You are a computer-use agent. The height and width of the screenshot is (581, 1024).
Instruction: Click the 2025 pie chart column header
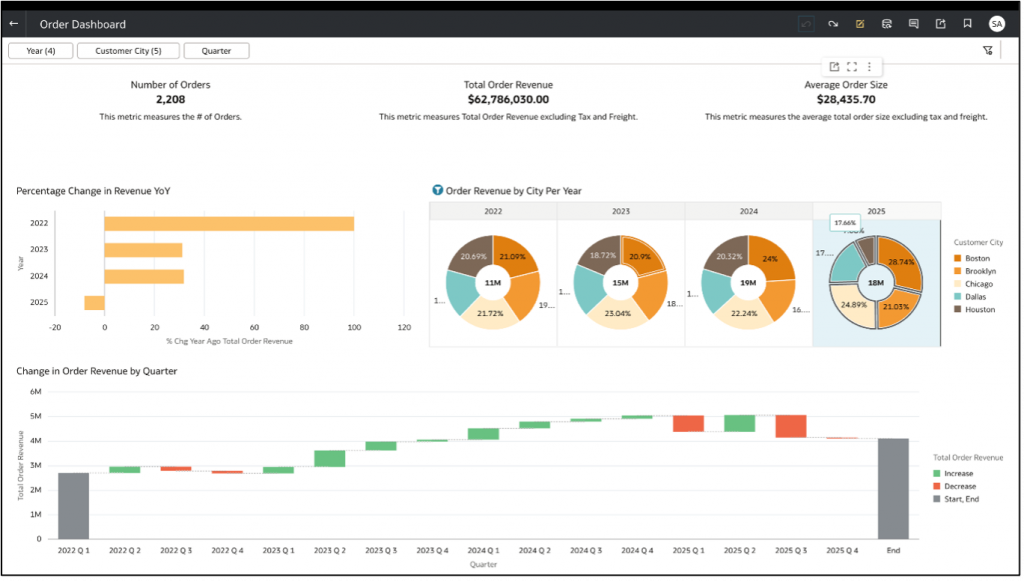pos(876,212)
